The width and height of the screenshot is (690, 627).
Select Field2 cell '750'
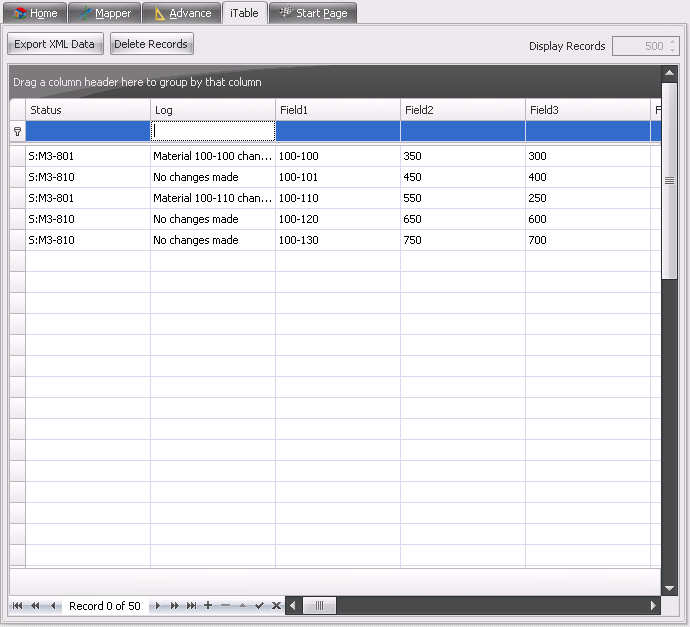pos(463,240)
